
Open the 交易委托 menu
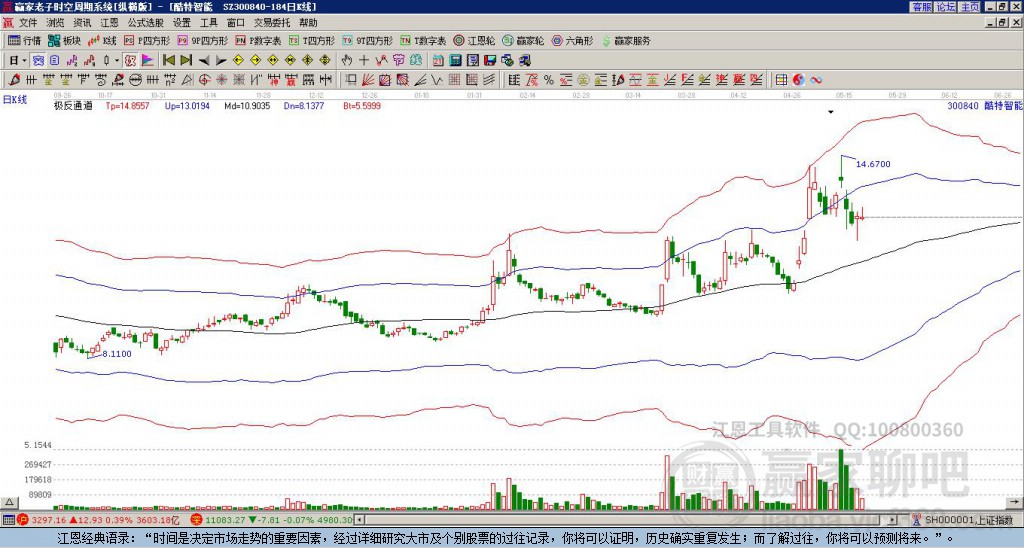(272, 23)
